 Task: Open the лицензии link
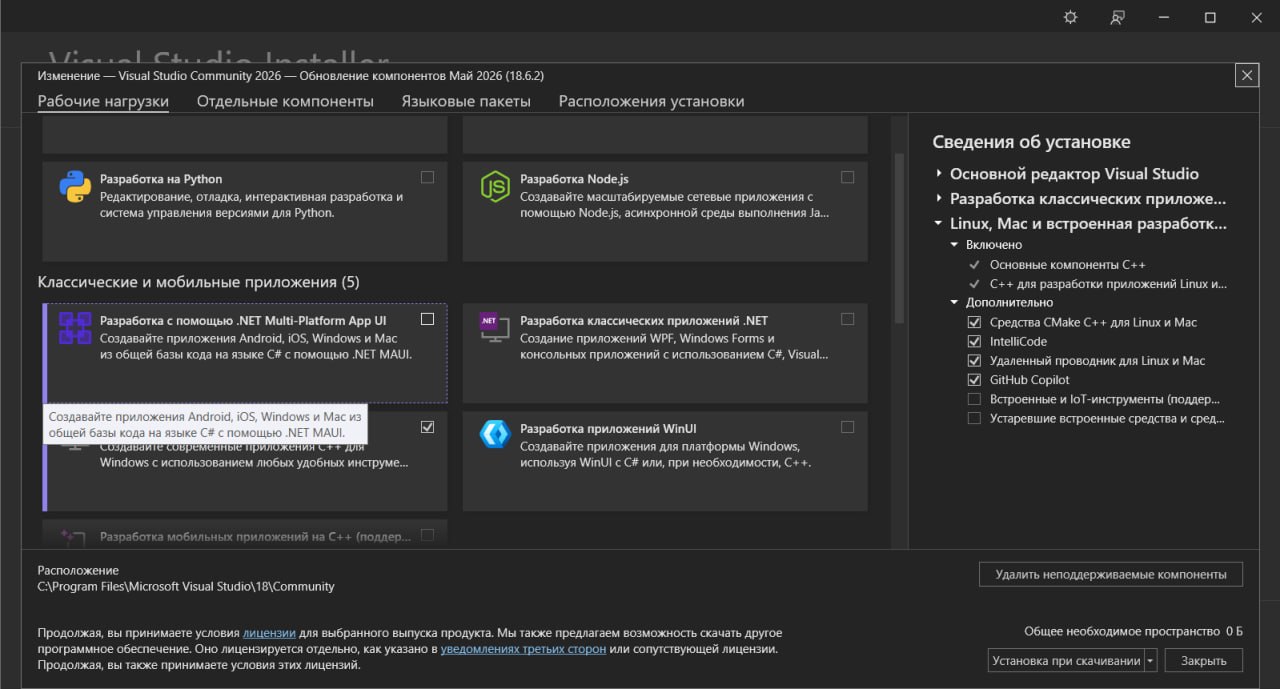pos(269,633)
